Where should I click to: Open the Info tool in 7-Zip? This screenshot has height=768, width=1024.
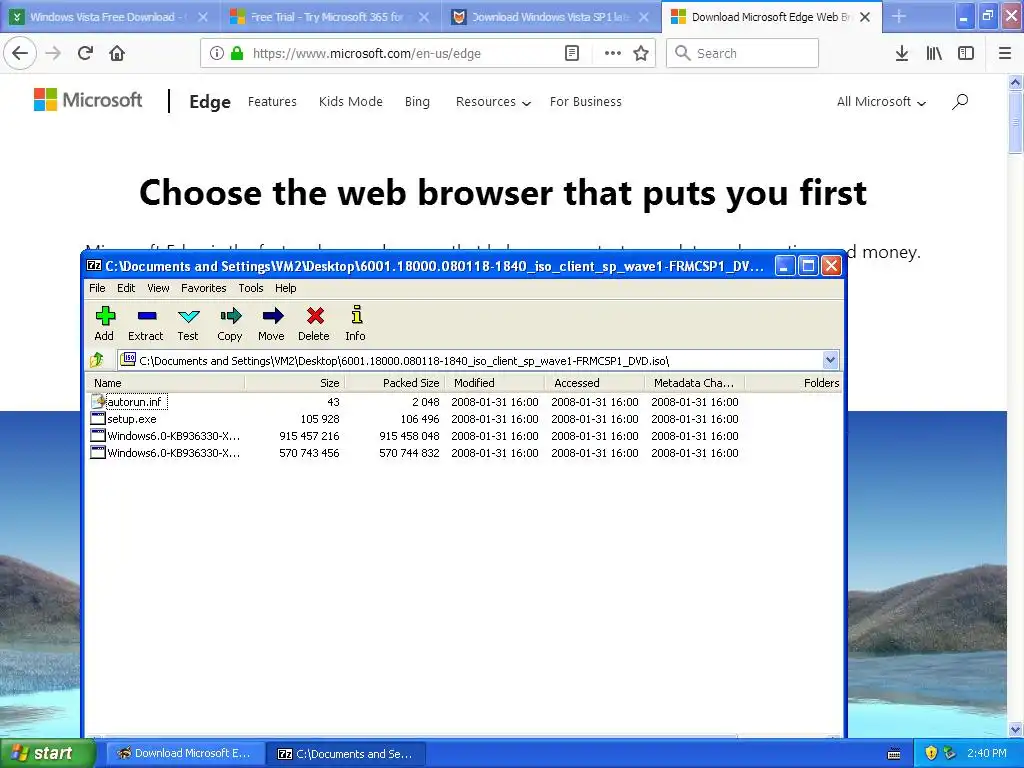(356, 323)
